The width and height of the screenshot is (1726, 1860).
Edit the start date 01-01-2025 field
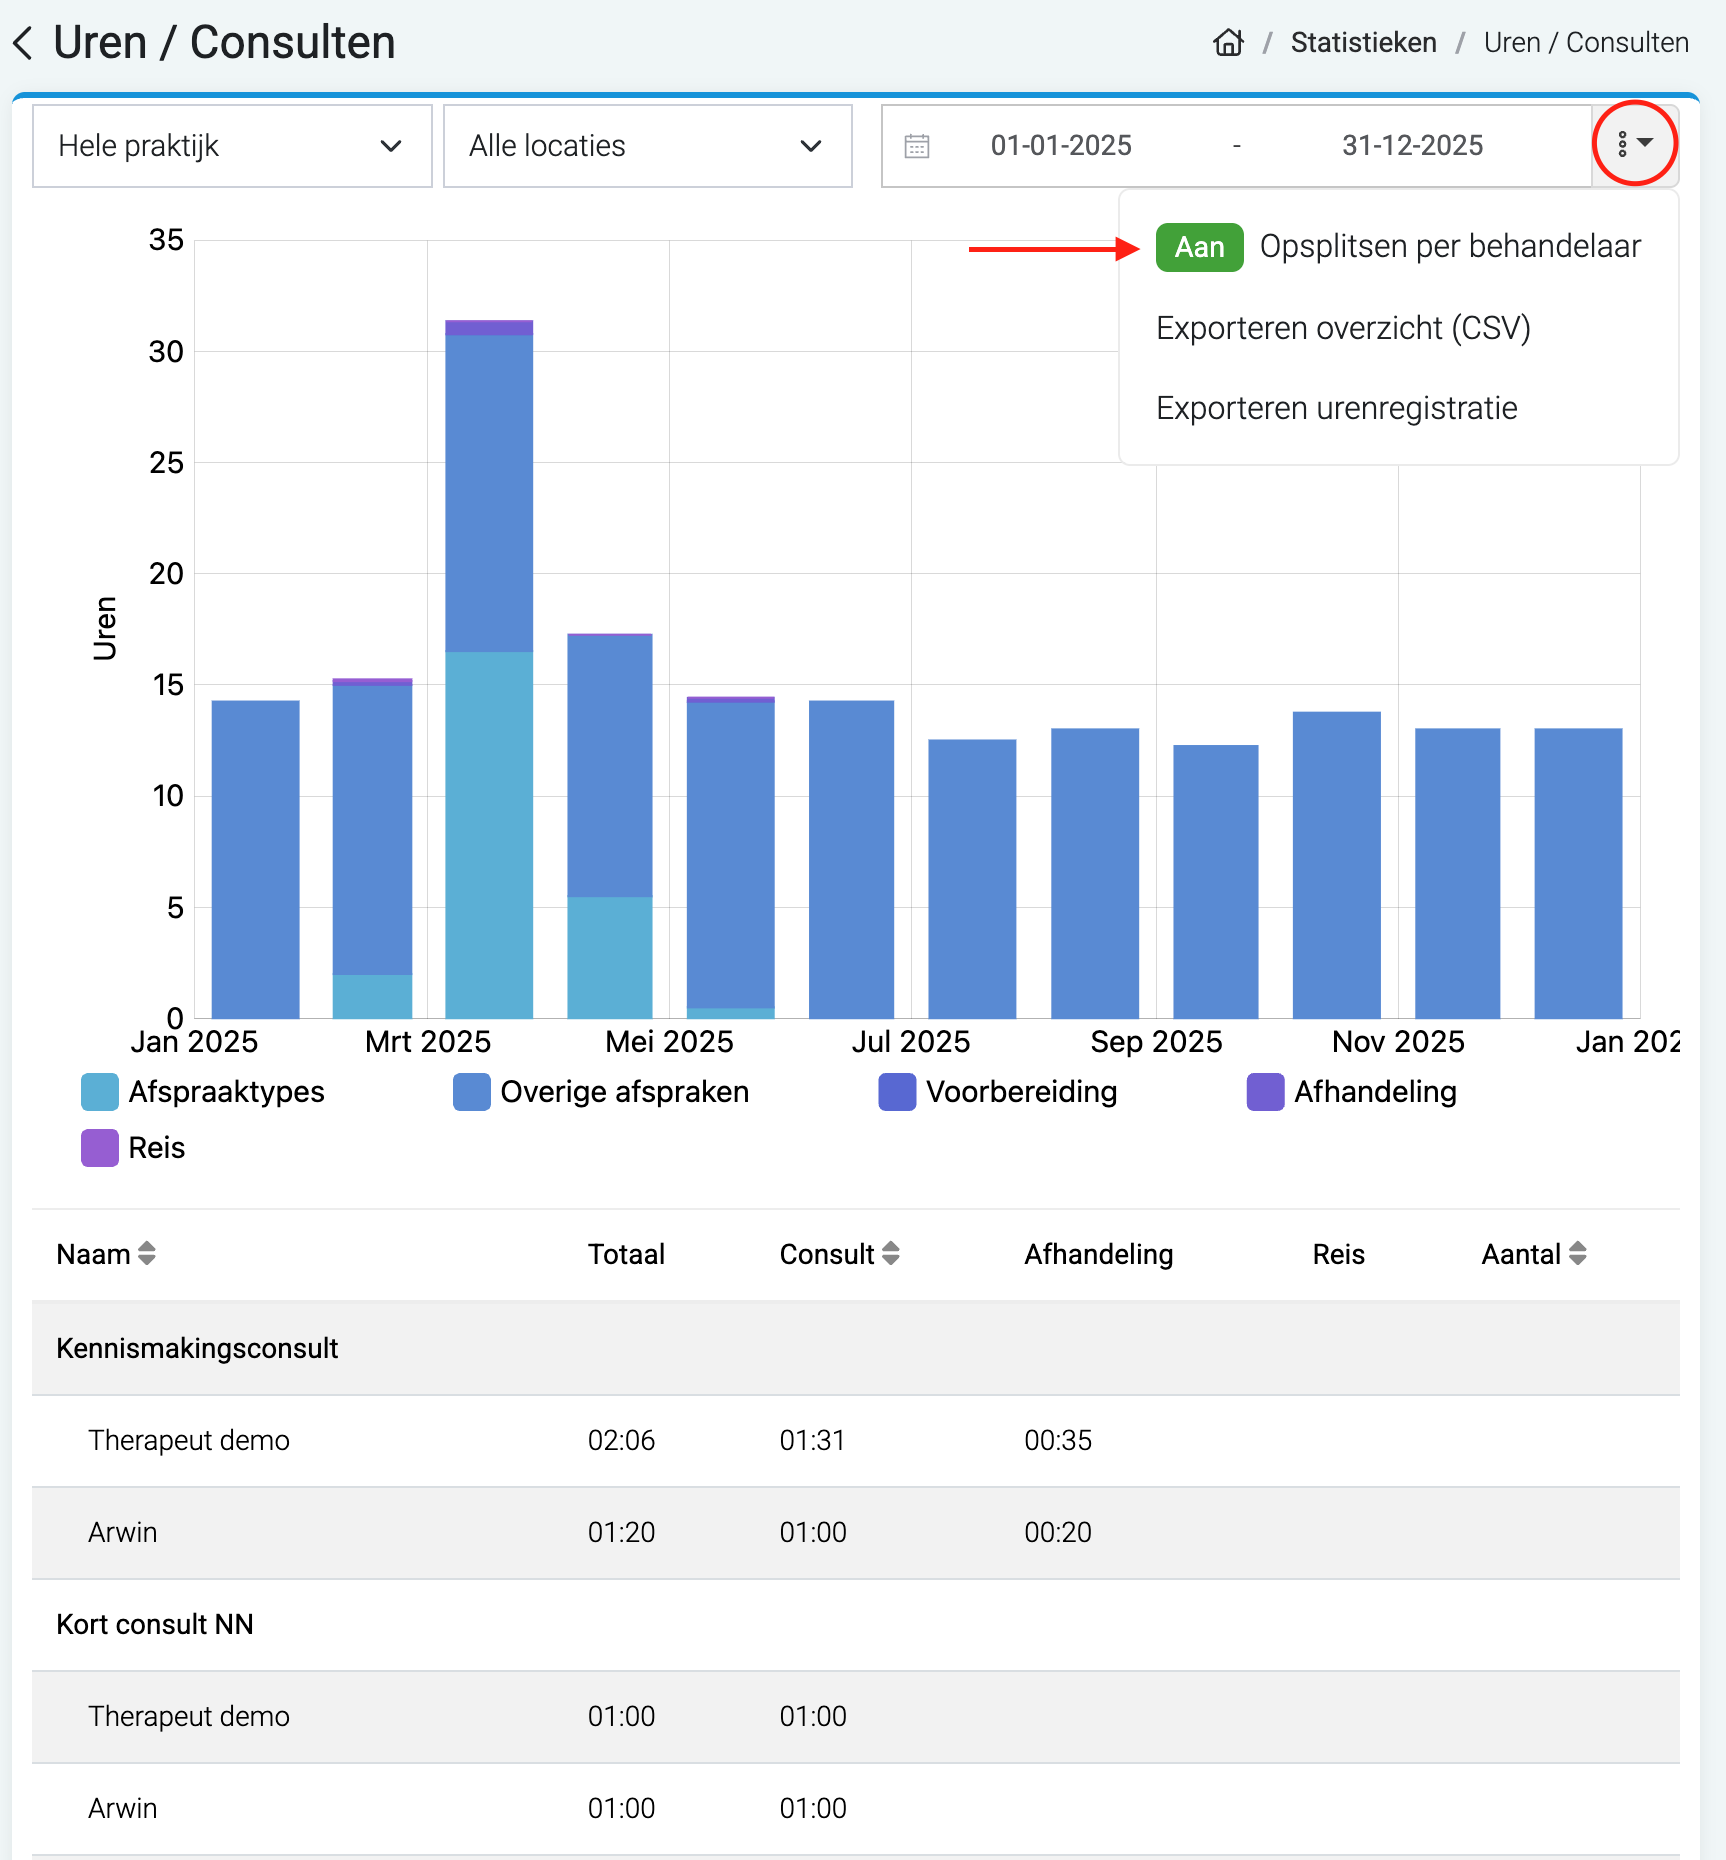1061,146
